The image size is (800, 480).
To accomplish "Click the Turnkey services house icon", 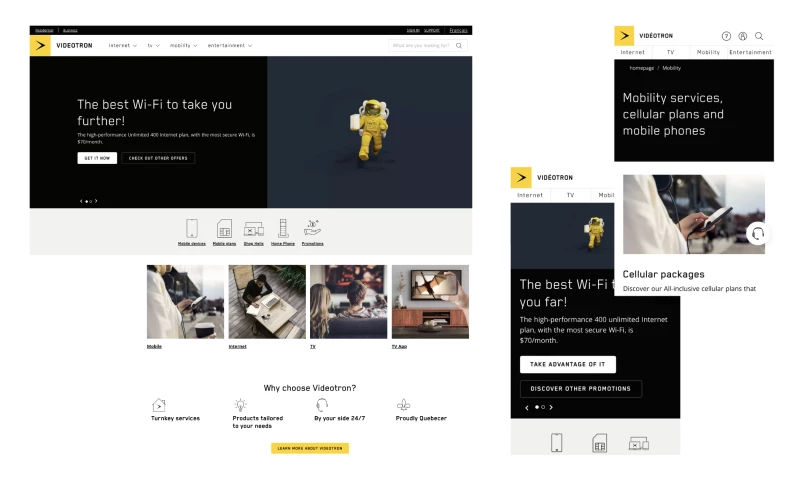I will 159,405.
